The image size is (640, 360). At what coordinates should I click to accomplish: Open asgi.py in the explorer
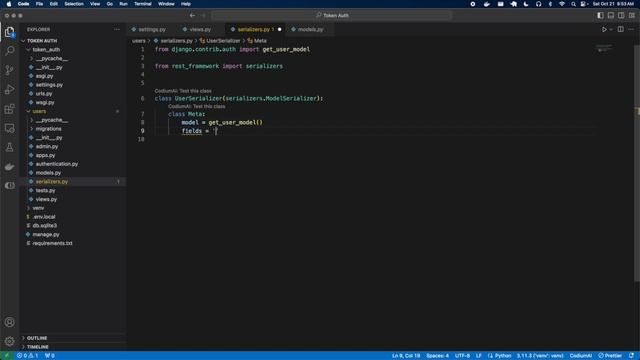(x=44, y=76)
